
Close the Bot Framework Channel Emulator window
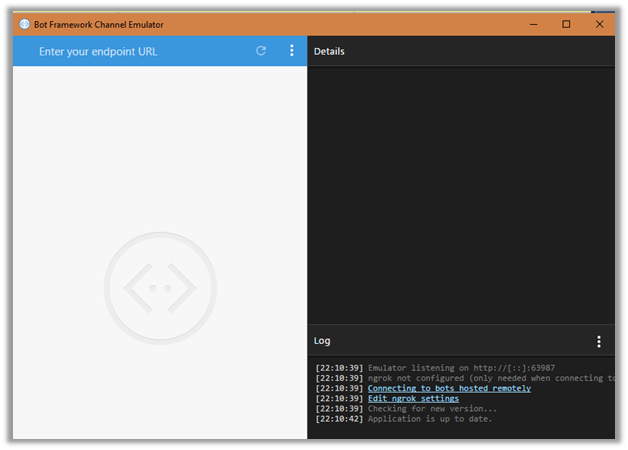click(x=599, y=24)
